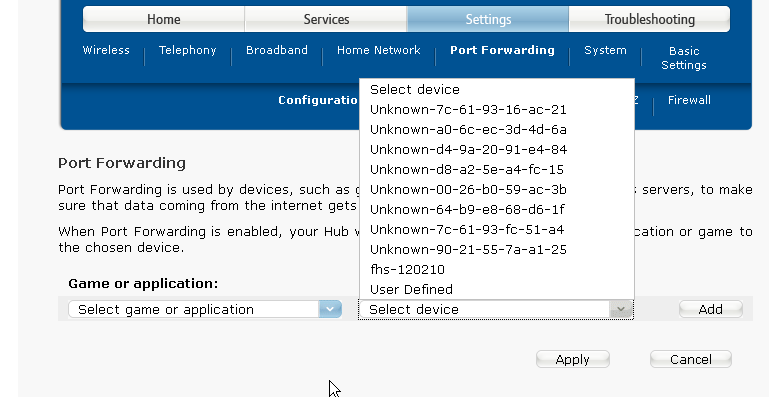This screenshot has height=397, width=769.
Task: Open the Configuration sub-tab
Action: pos(318,100)
